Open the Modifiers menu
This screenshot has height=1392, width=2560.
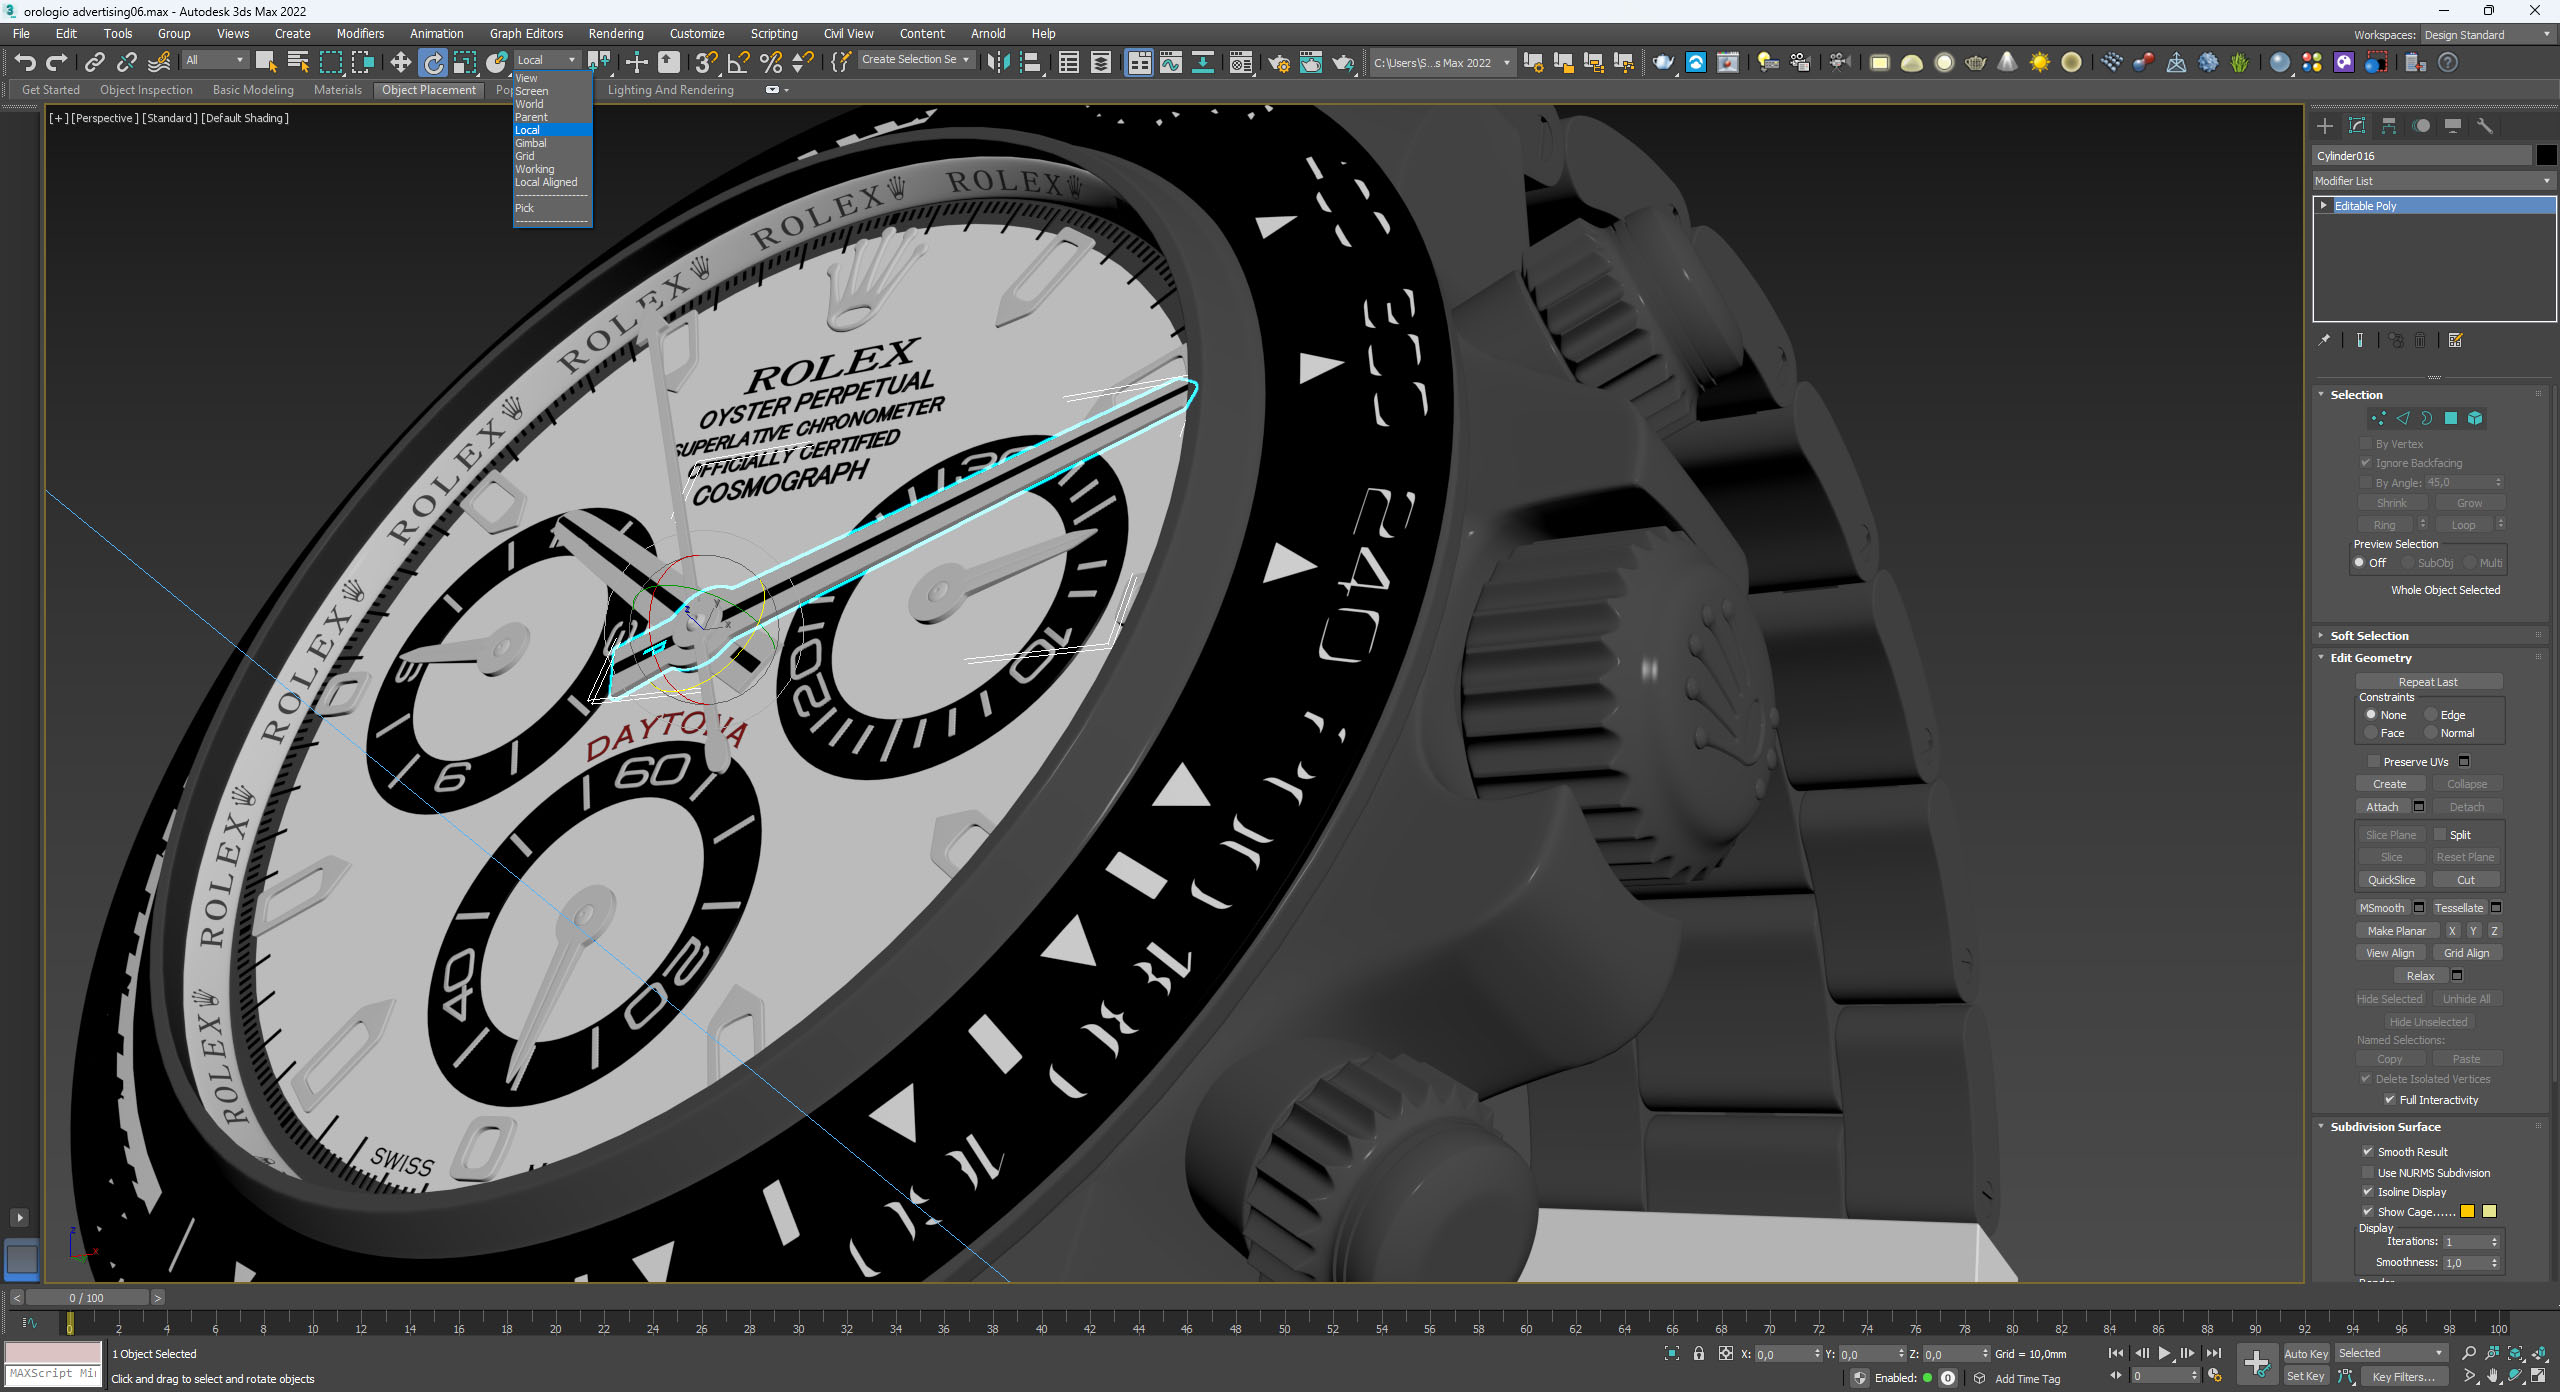tap(360, 34)
